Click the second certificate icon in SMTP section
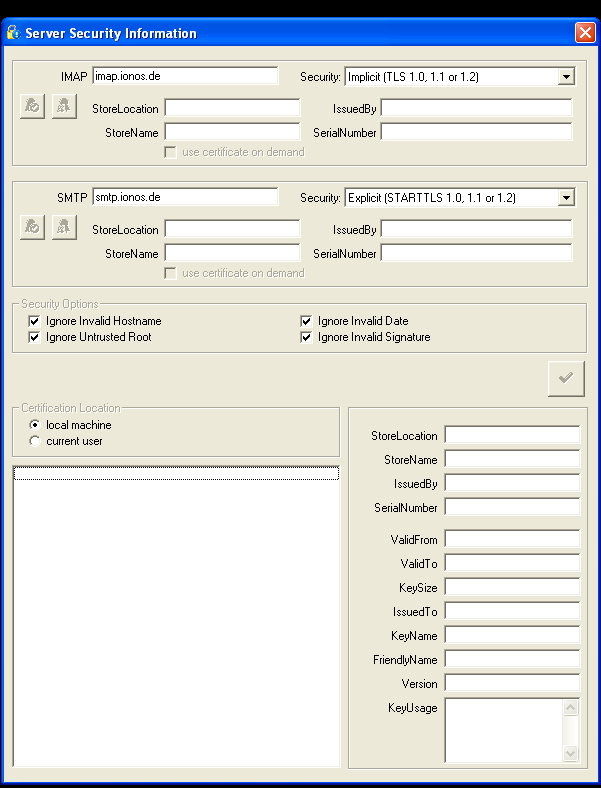The image size is (601, 788). coord(63,228)
